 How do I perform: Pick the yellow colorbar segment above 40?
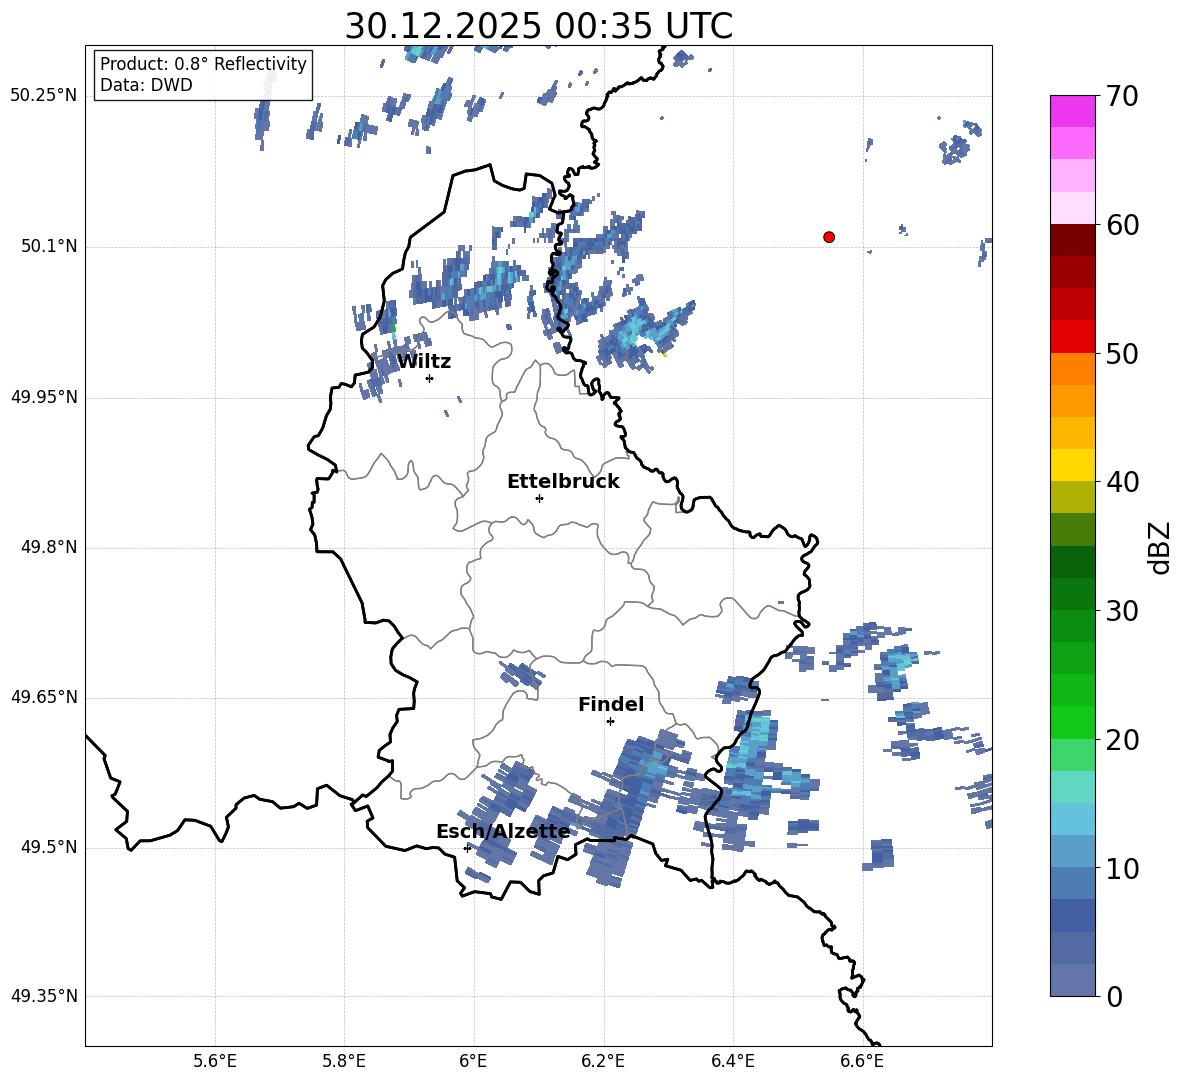pyautogui.click(x=1072, y=466)
